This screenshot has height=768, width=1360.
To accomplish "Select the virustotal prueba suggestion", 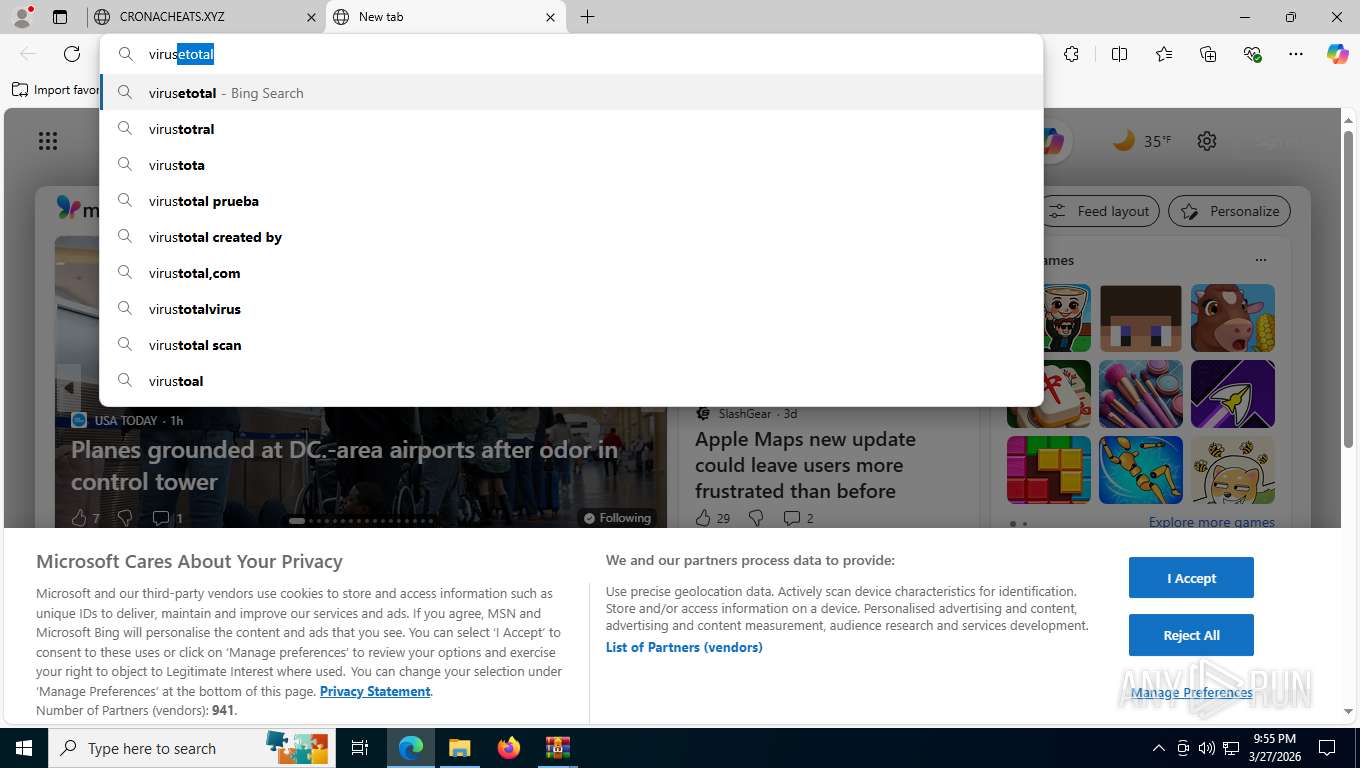I will pos(571,201).
